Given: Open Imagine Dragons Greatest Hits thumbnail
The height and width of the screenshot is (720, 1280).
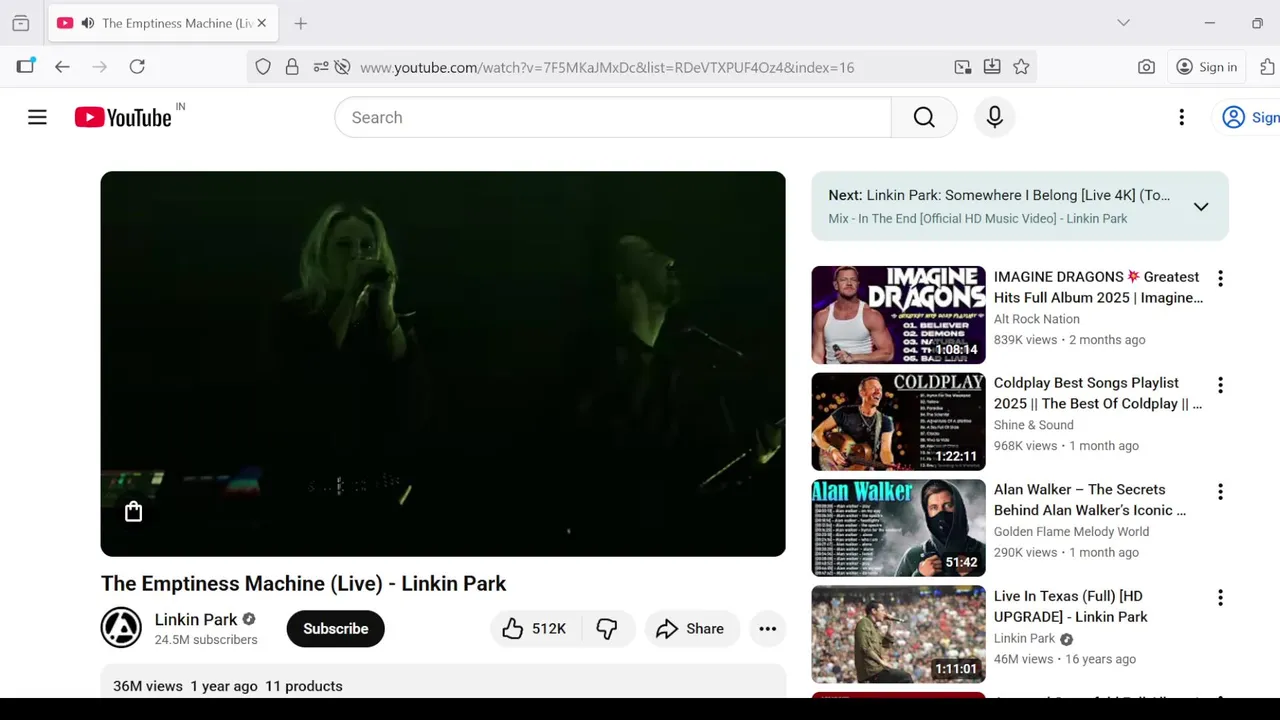Looking at the screenshot, I should (898, 314).
